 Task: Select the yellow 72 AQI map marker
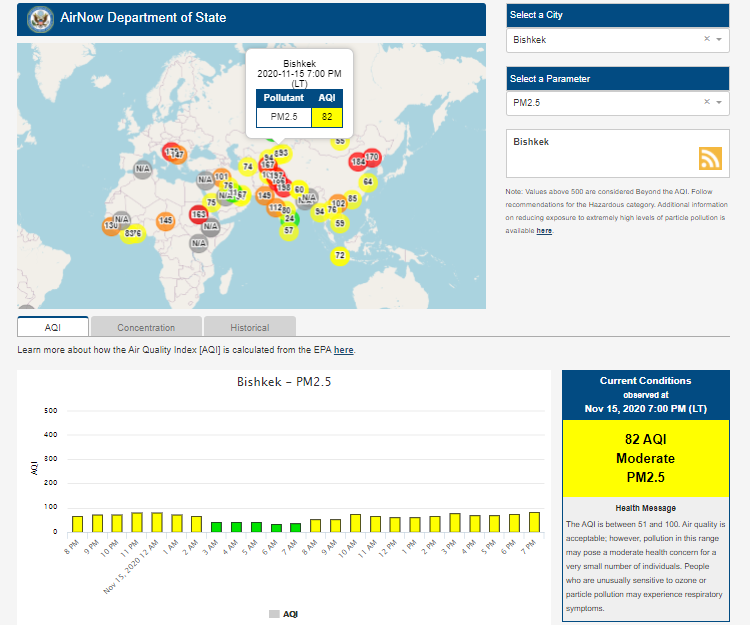[340, 256]
